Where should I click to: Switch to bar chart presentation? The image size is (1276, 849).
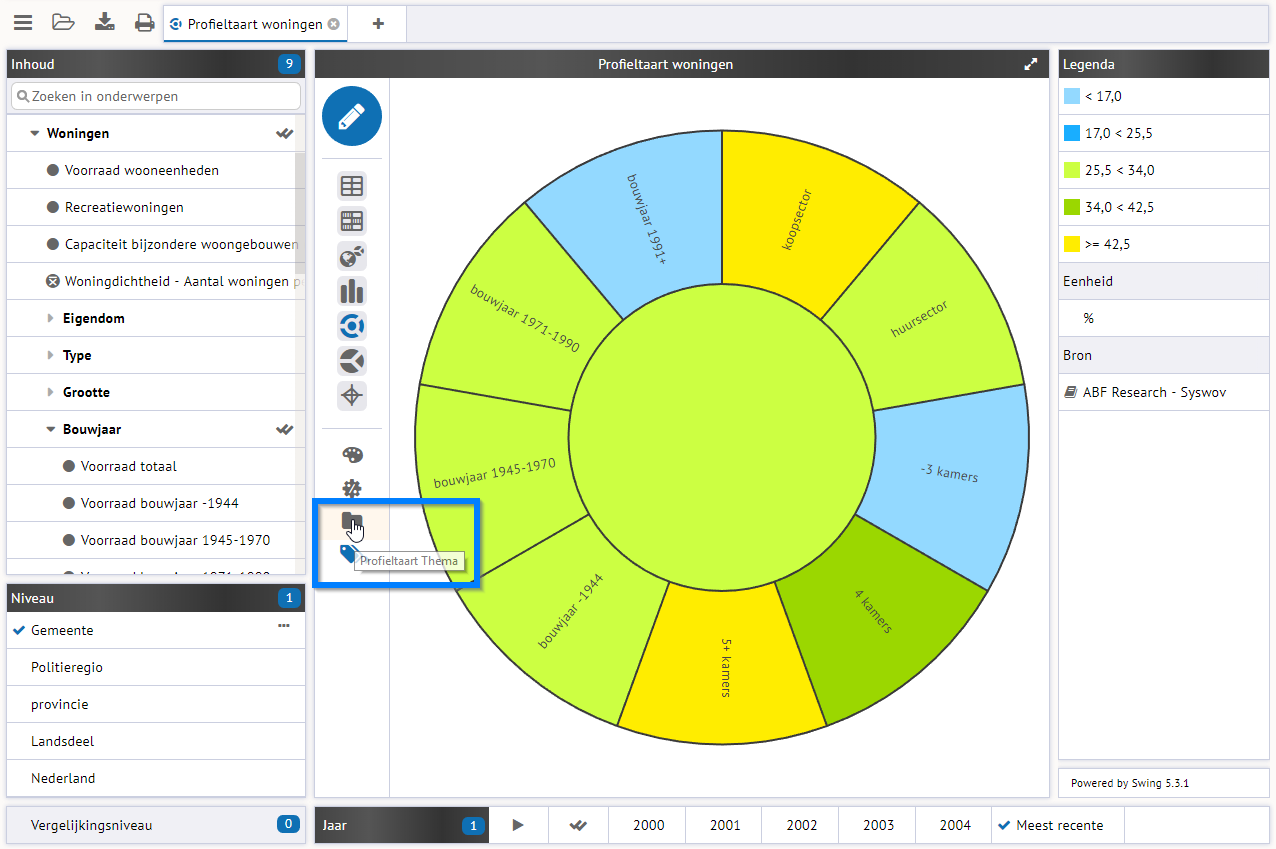[x=352, y=291]
